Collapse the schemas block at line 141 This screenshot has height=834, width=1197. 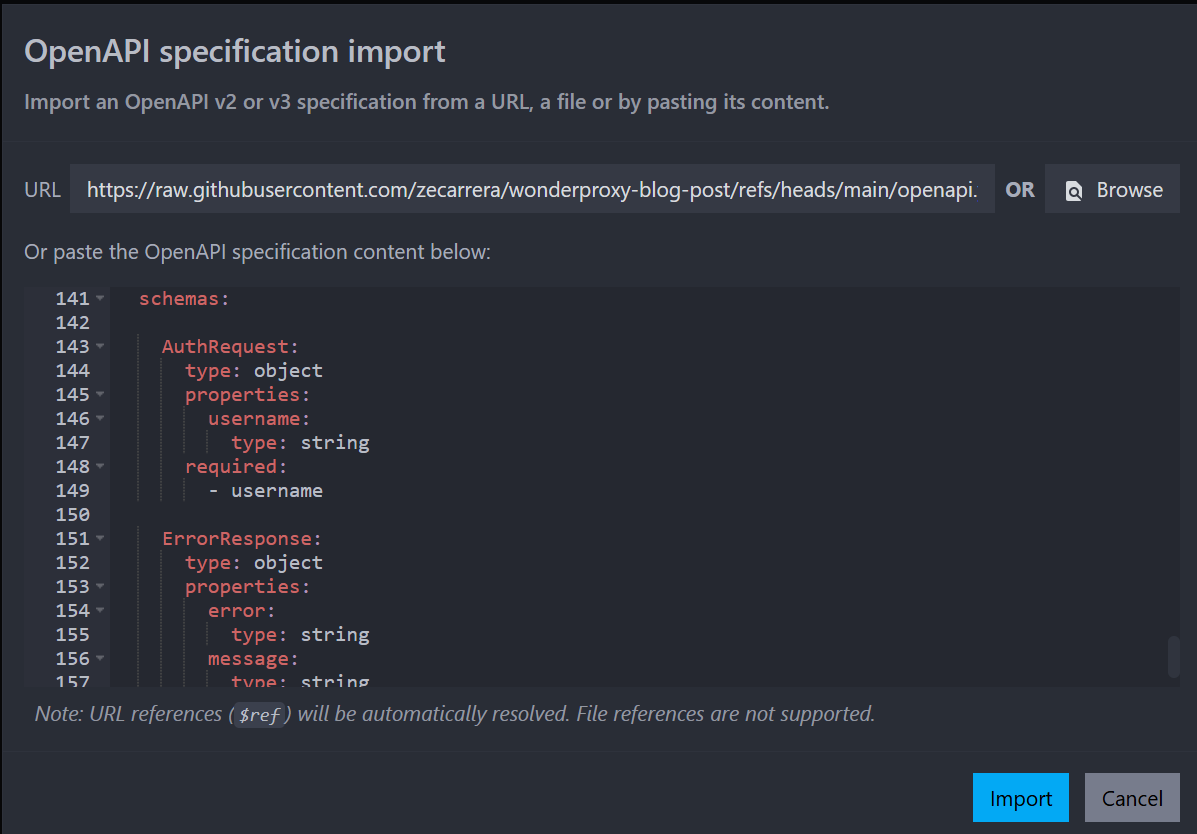100,298
